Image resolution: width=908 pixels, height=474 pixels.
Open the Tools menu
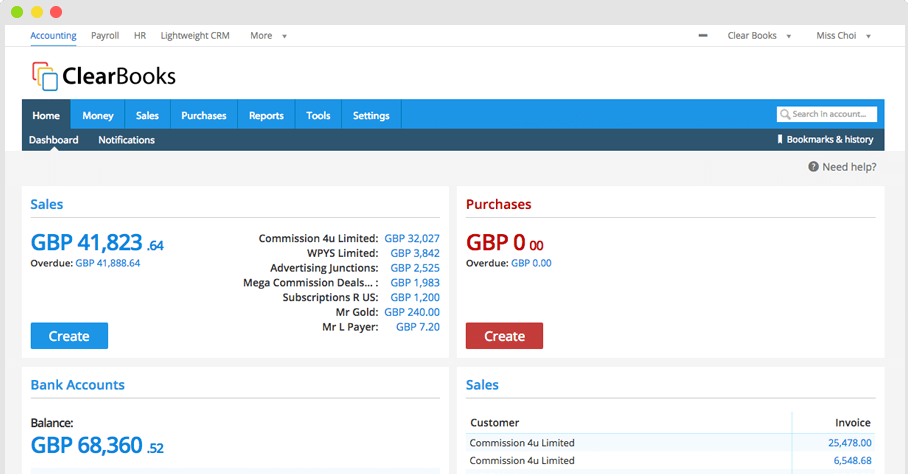pyautogui.click(x=318, y=115)
